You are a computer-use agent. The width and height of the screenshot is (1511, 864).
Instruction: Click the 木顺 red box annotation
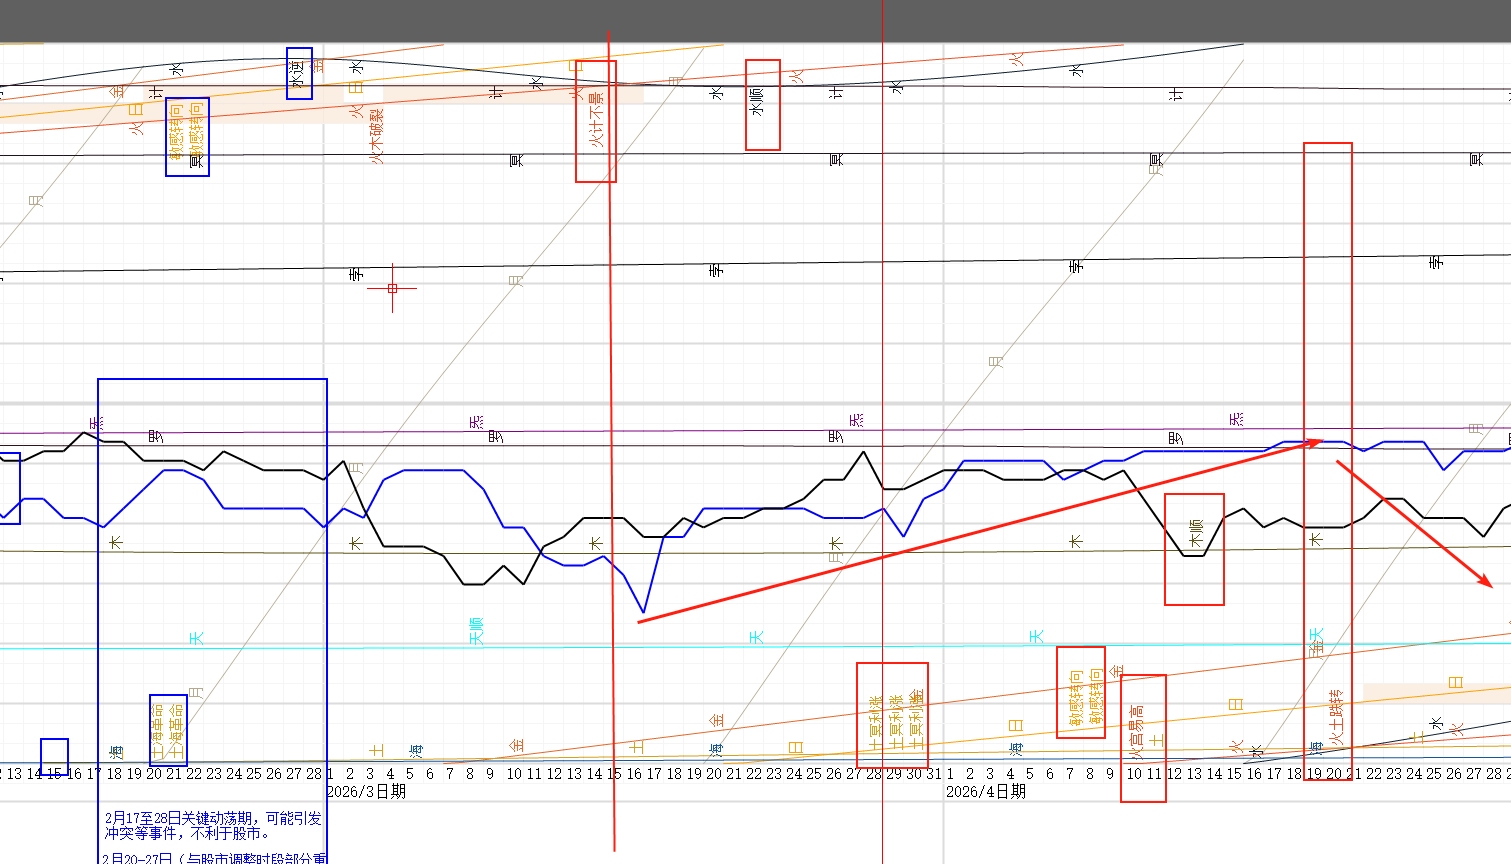point(1194,549)
